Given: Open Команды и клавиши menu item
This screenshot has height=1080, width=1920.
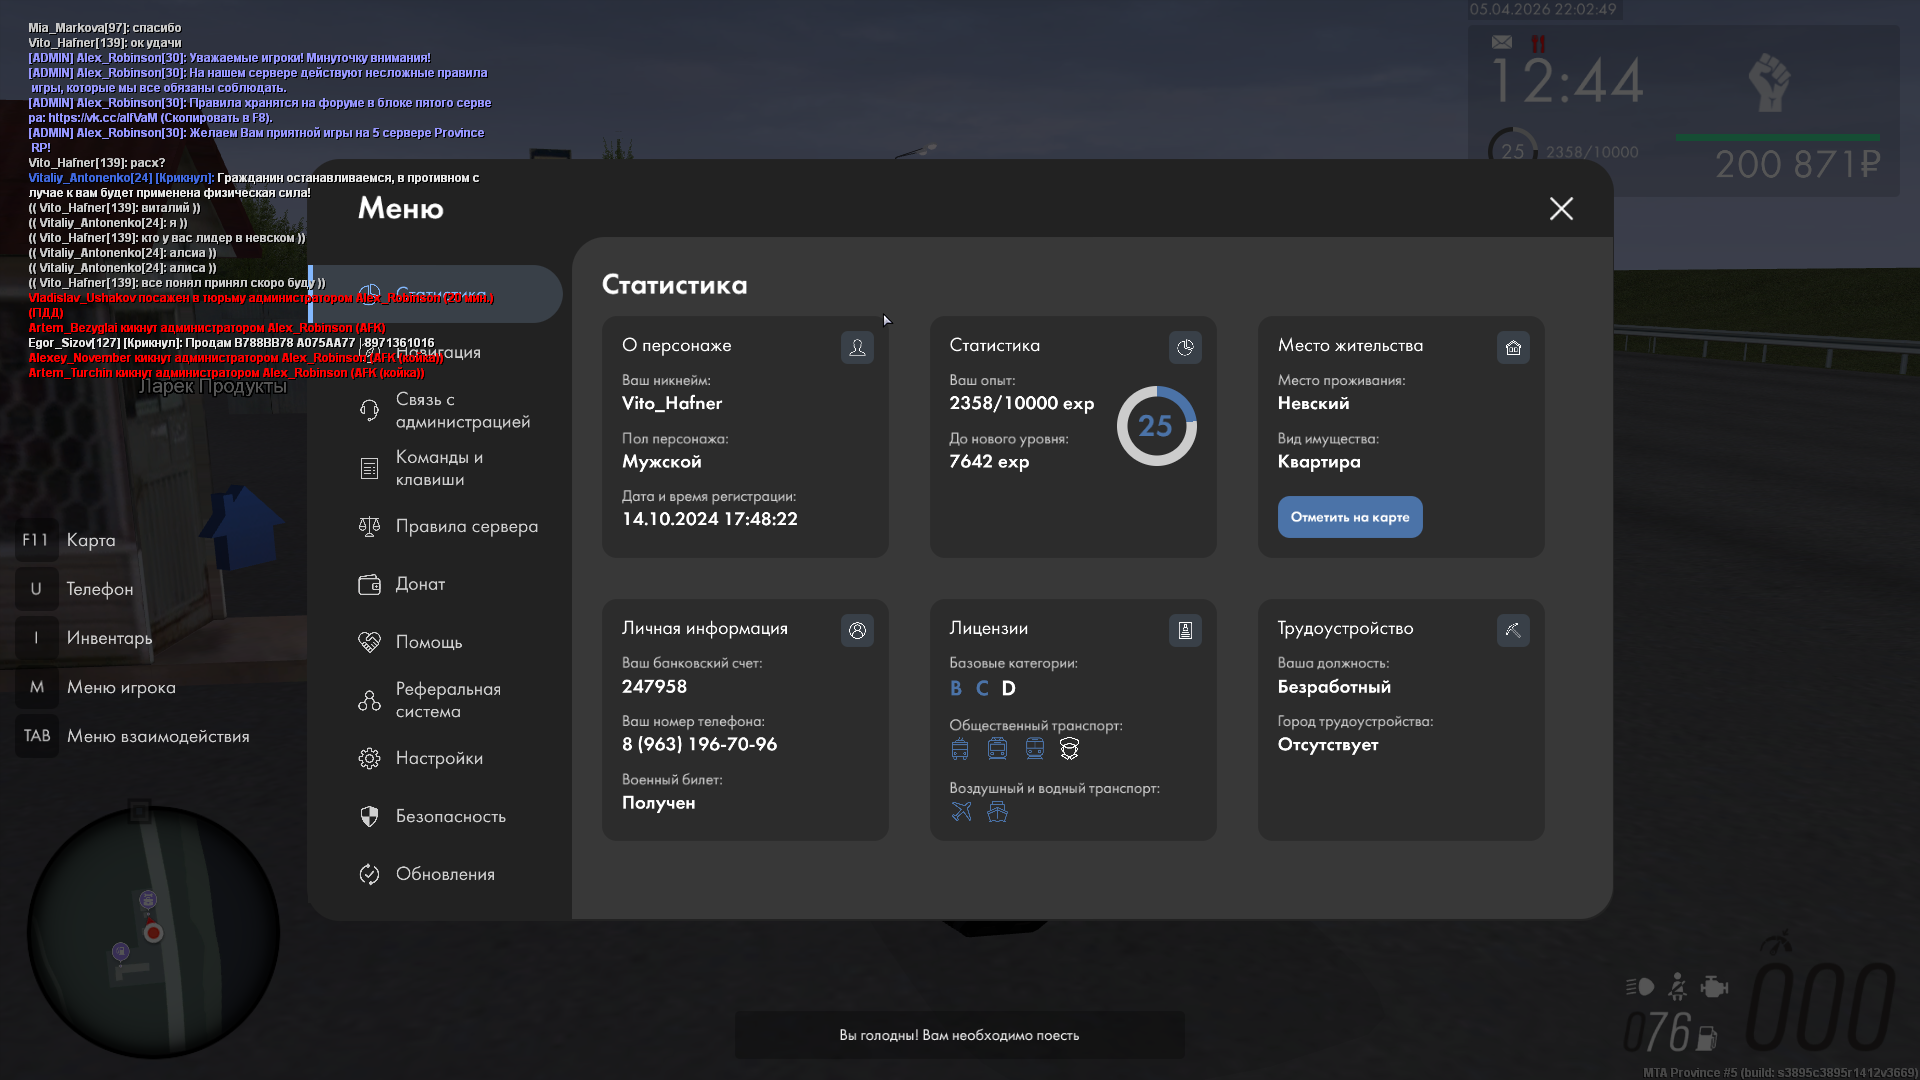Looking at the screenshot, I should point(440,468).
